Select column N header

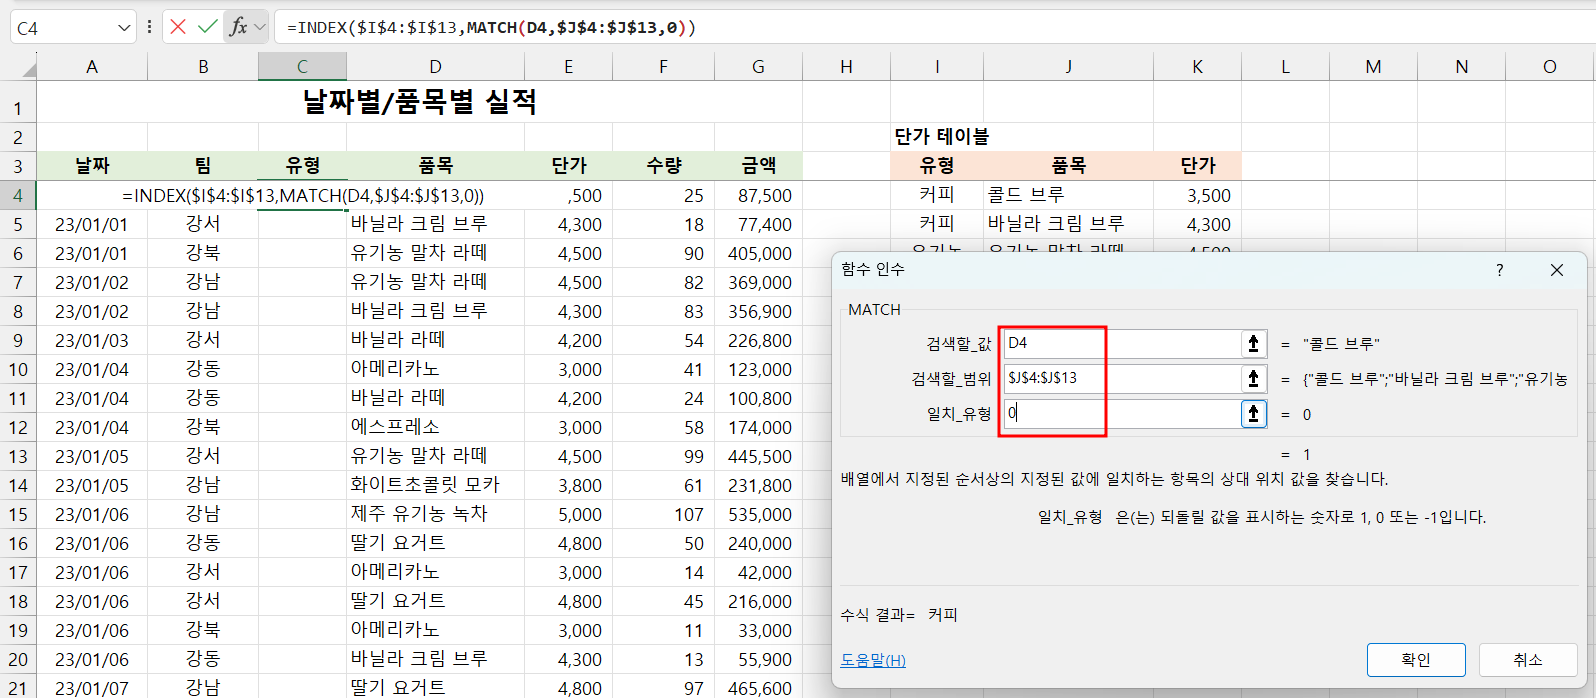(1461, 67)
